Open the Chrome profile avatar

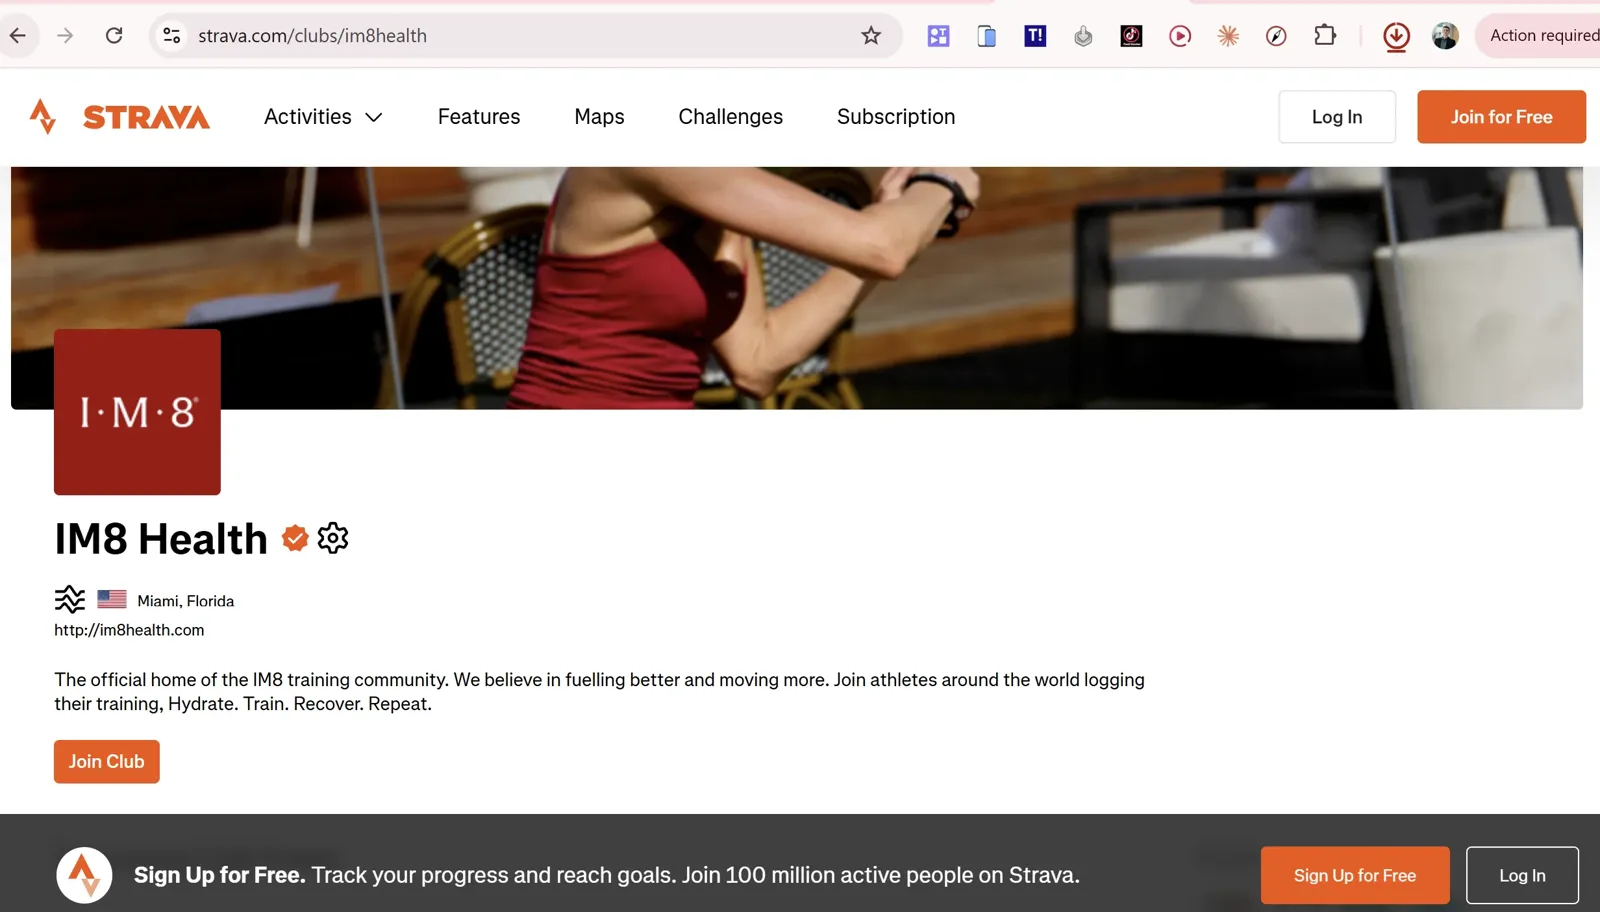1445,36
